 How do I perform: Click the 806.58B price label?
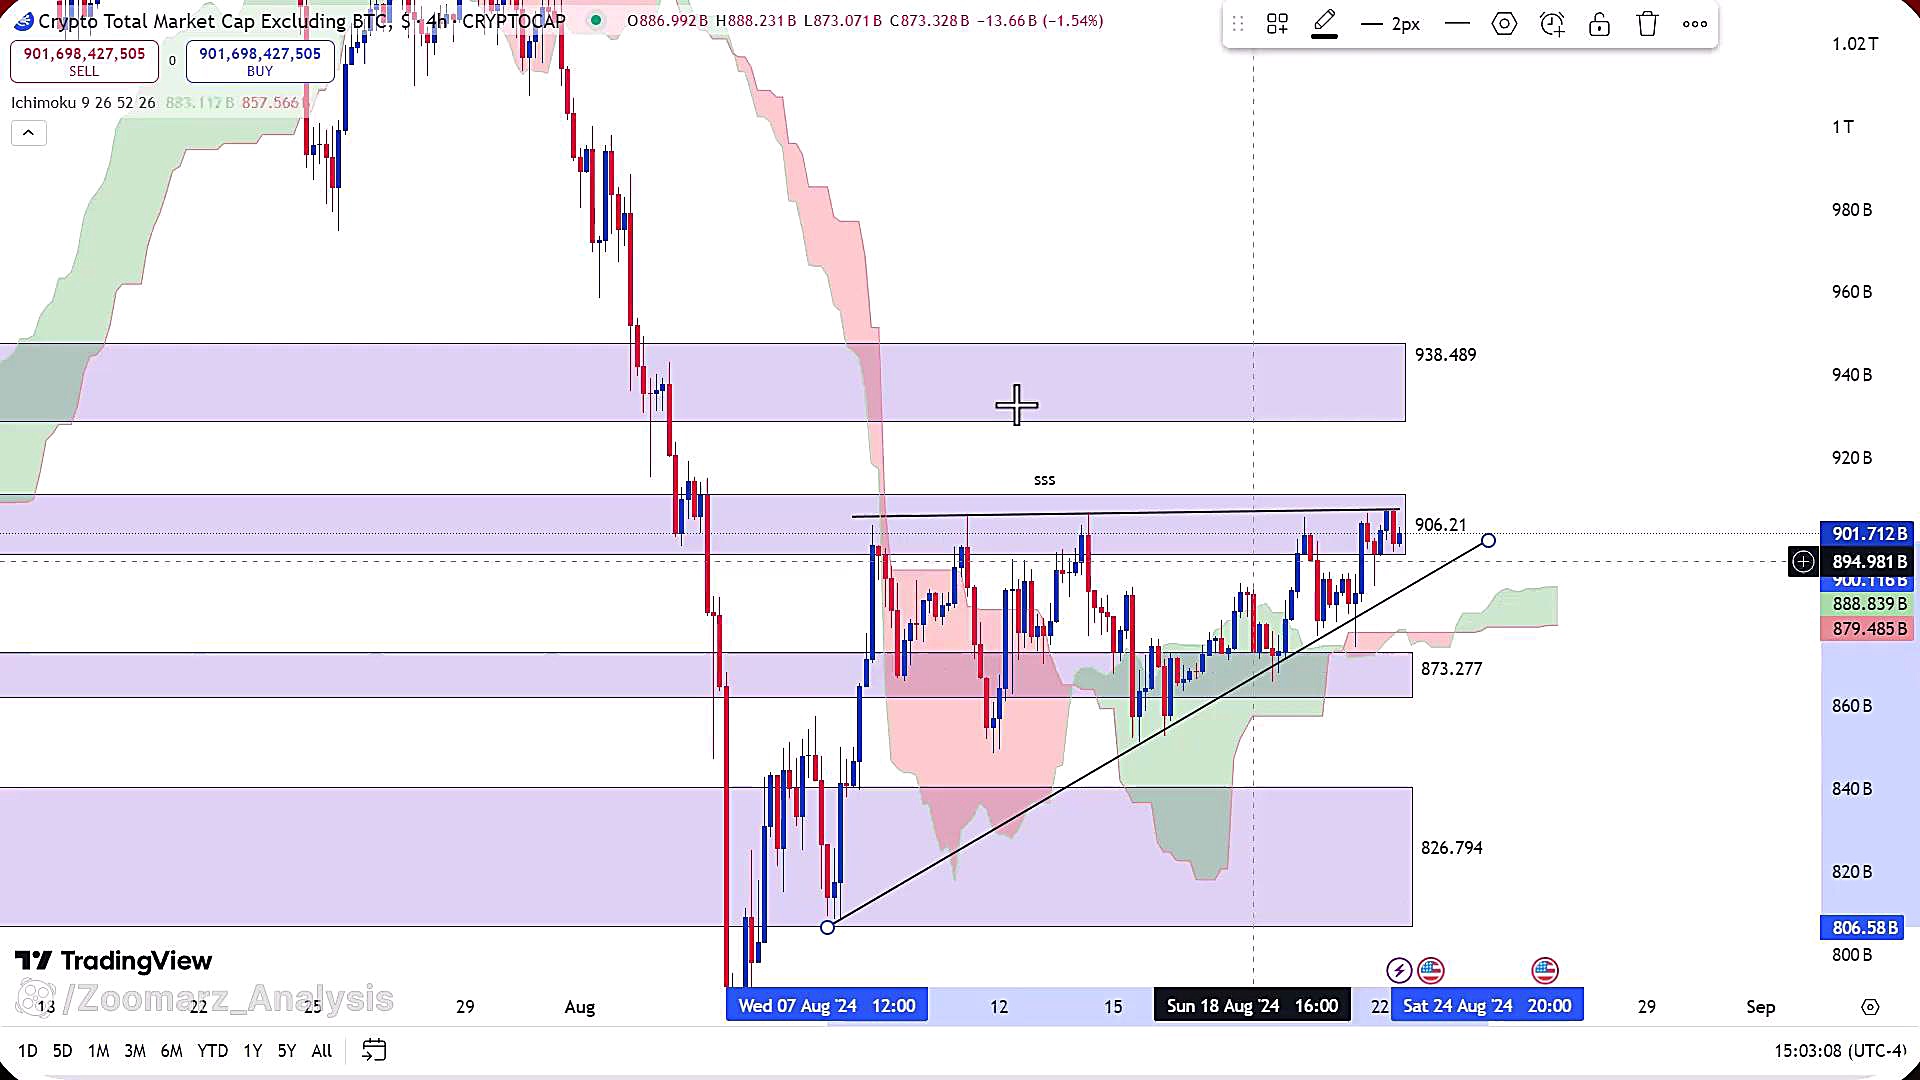point(1864,928)
